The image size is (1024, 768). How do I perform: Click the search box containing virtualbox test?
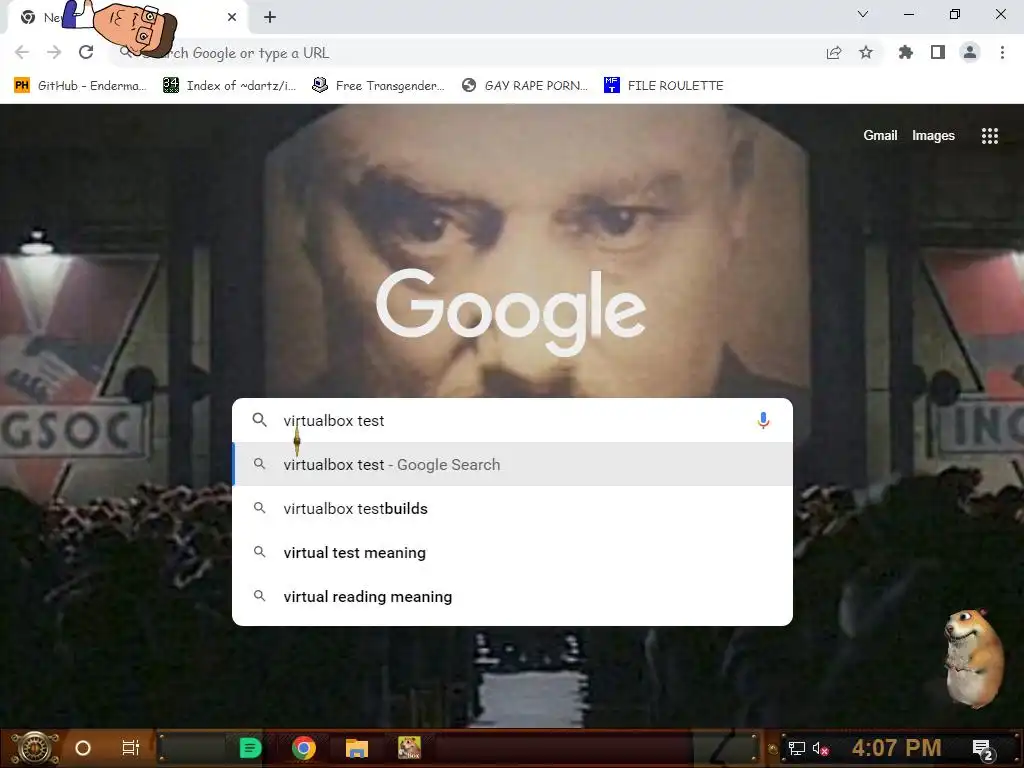[x=513, y=421]
